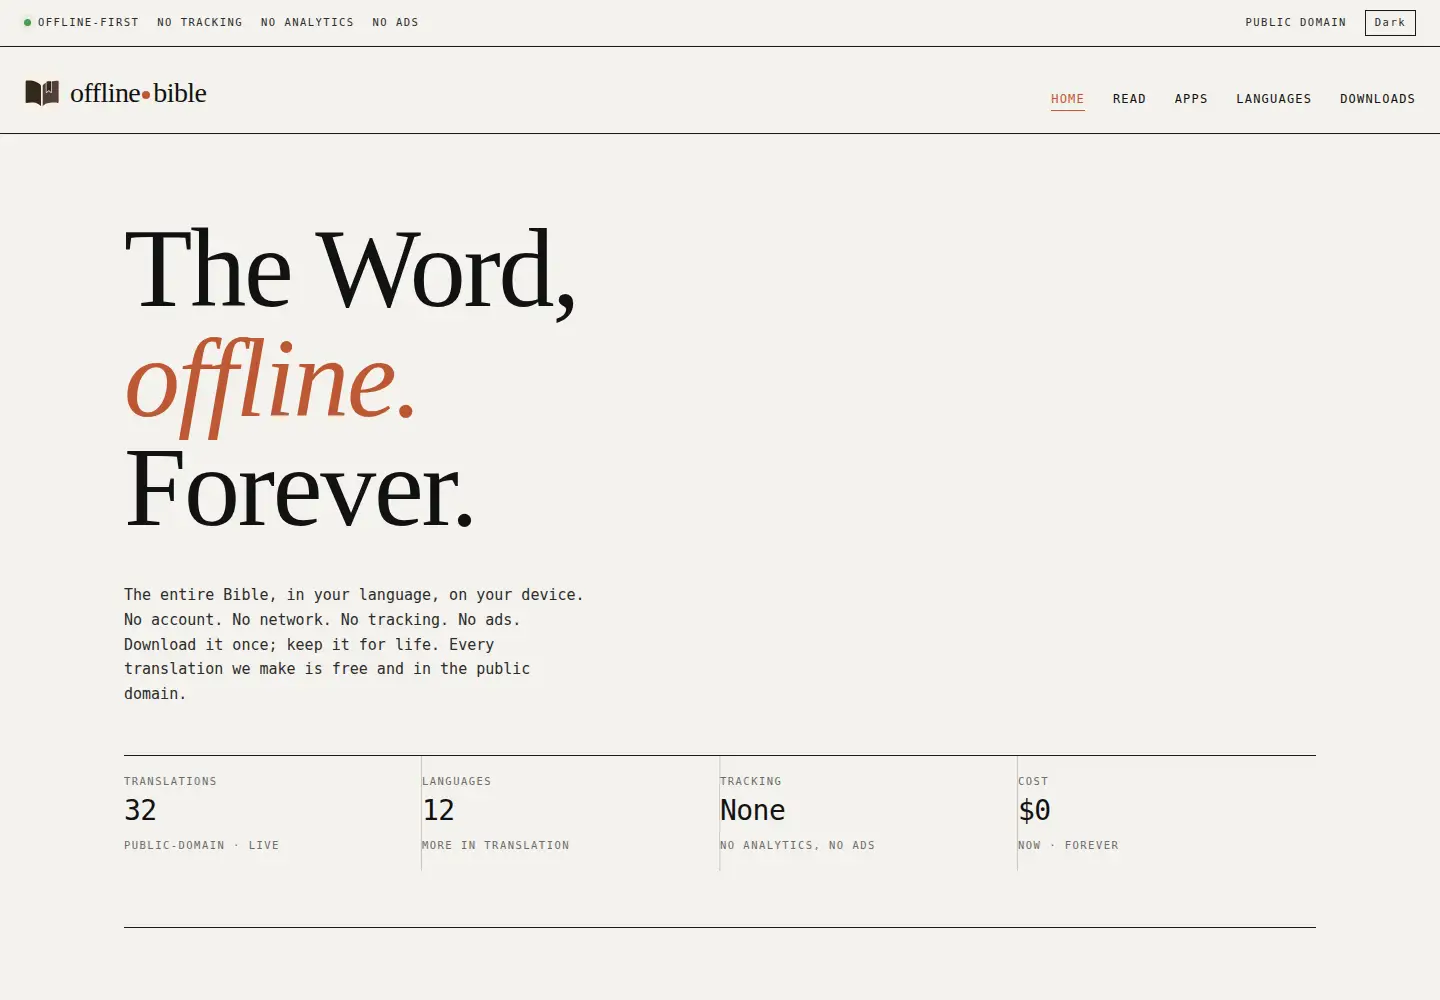Click the OFFLINE-FIRST label
Viewport: 1440px width, 1000px height.
88,22
